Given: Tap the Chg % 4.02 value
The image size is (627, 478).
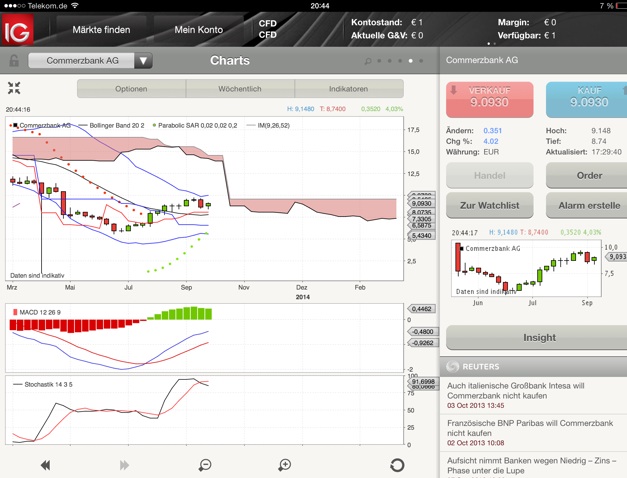Looking at the screenshot, I should tap(491, 141).
